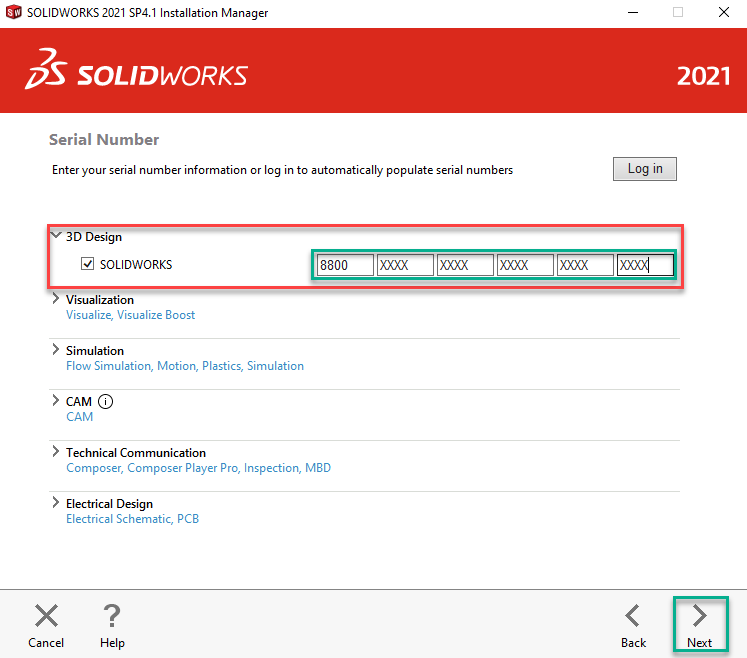Expand the Visualization section

(x=56, y=299)
